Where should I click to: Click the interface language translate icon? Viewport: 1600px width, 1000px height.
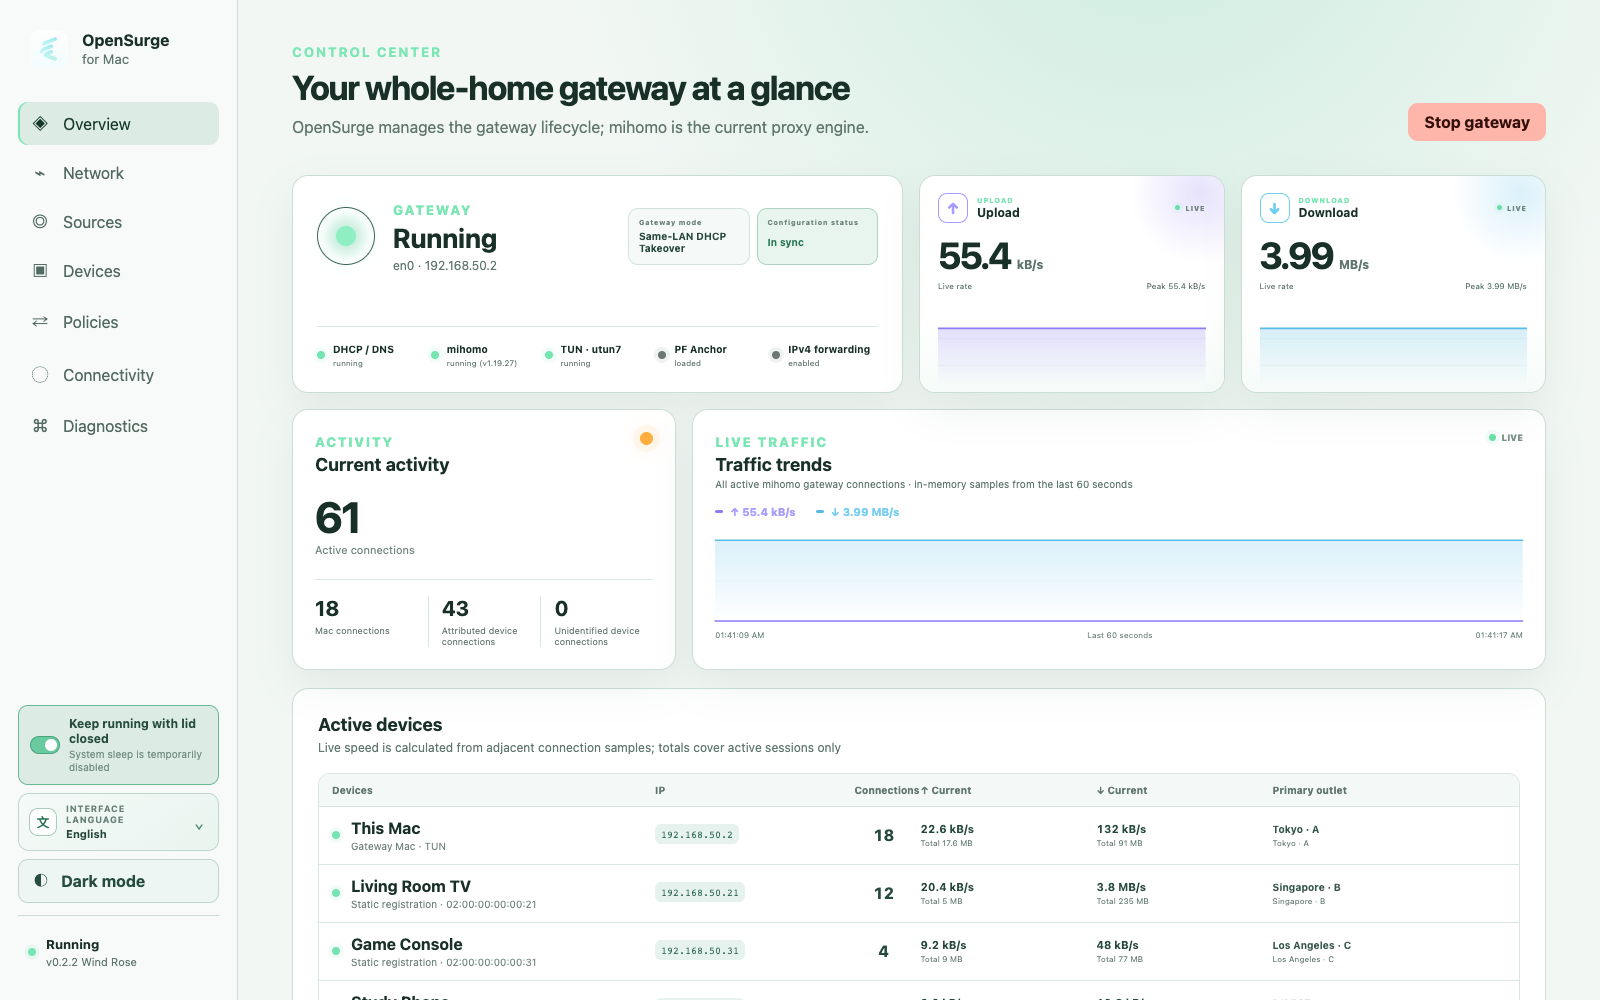click(43, 822)
